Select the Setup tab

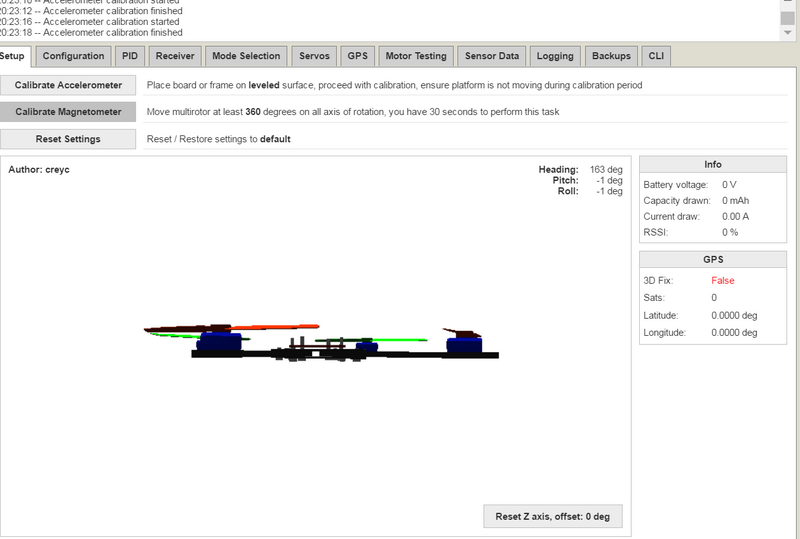pos(13,56)
